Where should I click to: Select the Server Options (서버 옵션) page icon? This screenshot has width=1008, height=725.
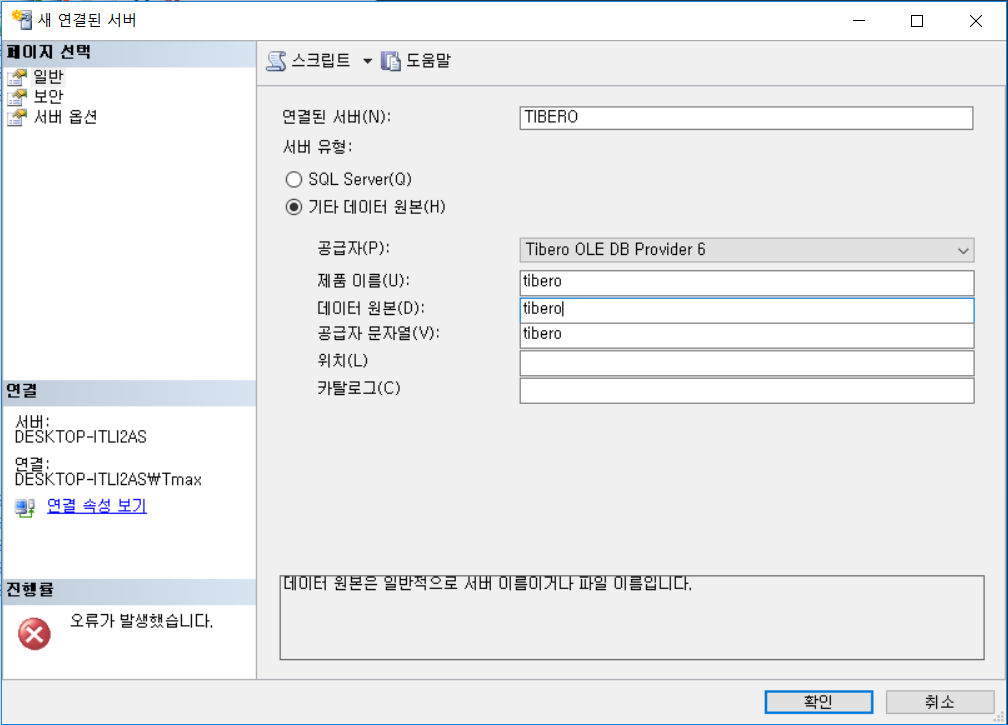pyautogui.click(x=17, y=118)
